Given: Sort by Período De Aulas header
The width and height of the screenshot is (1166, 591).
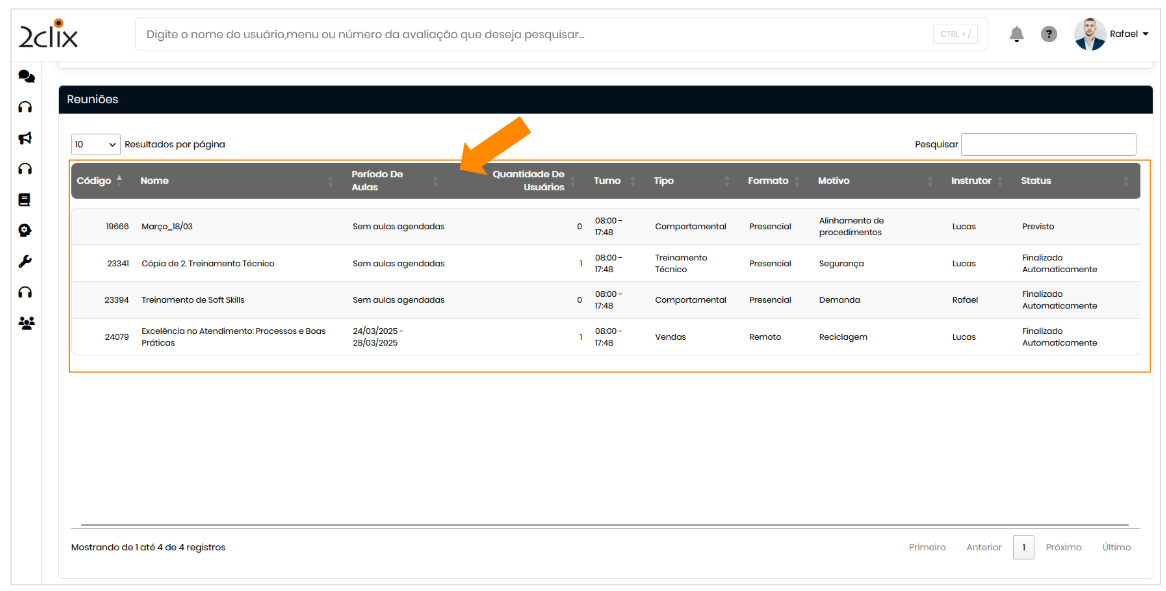Looking at the screenshot, I should [x=377, y=181].
